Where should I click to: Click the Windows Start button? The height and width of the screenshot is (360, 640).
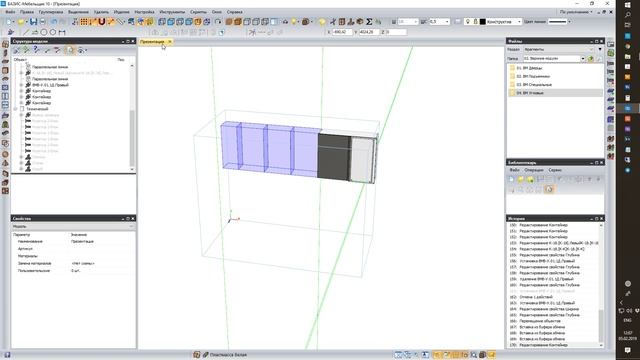628,4
